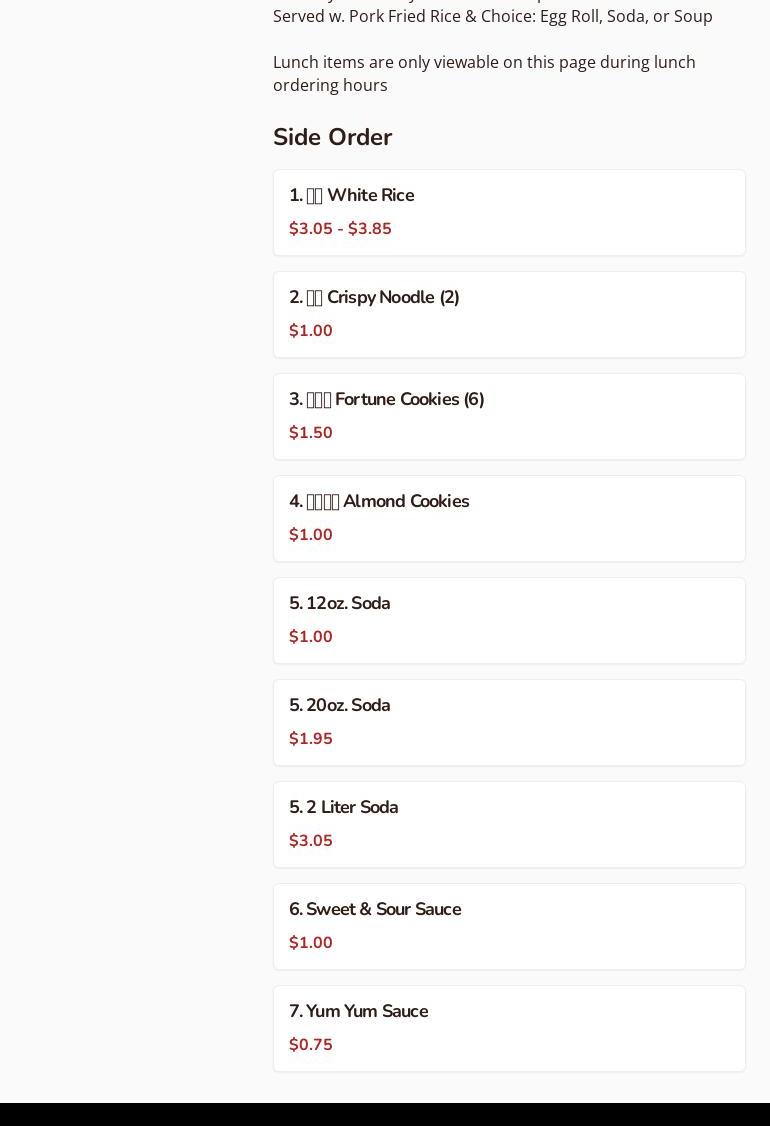The image size is (770, 1126).
Task: Click the $3.05 price under 2 Liter Soda
Action: pyautogui.click(x=311, y=841)
